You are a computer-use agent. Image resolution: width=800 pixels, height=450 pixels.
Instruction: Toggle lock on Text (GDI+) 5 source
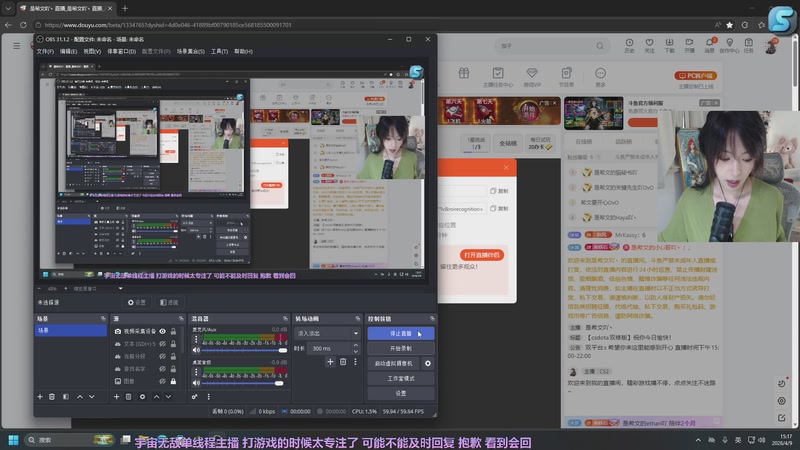pyautogui.click(x=173, y=344)
